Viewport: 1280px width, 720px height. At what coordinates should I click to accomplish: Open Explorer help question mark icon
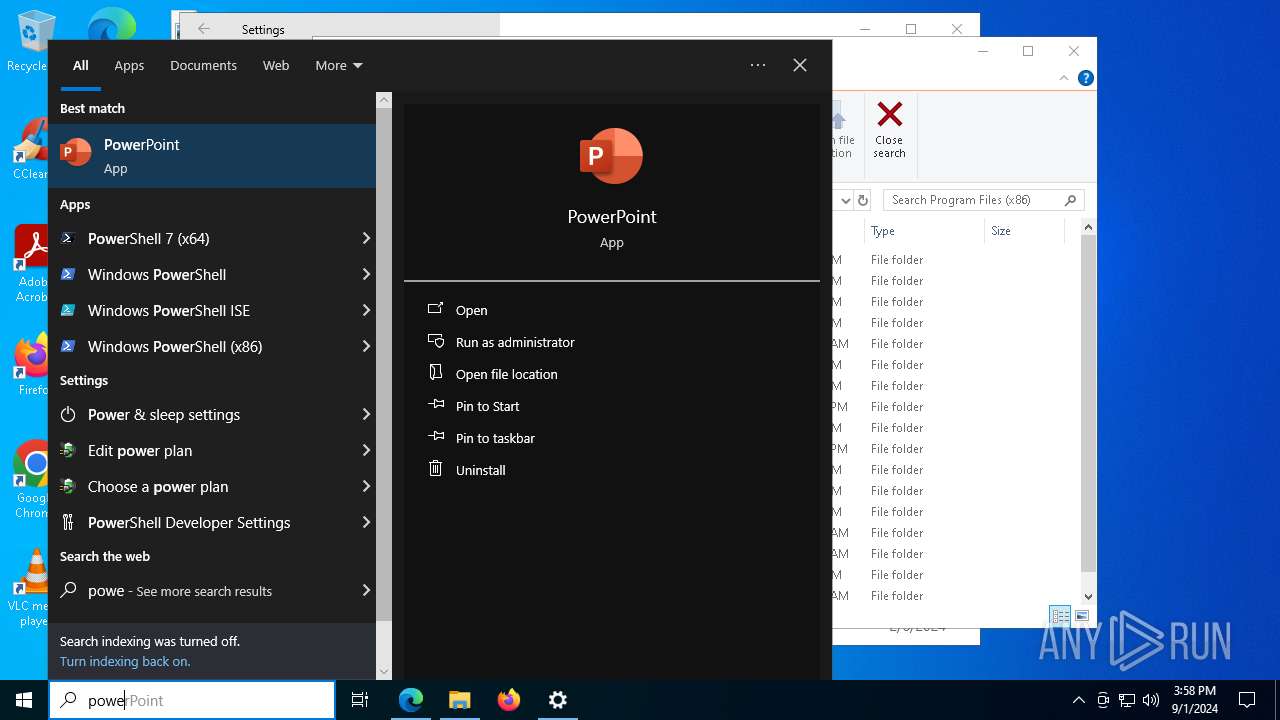pyautogui.click(x=1085, y=78)
